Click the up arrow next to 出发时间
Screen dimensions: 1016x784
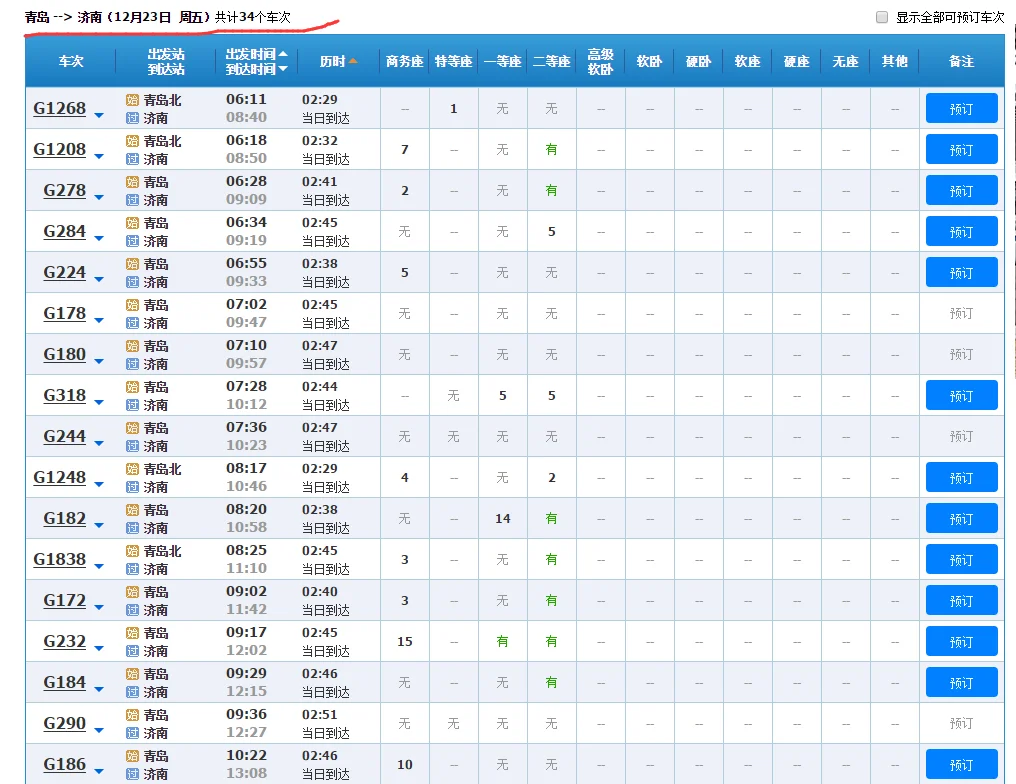(x=283, y=54)
